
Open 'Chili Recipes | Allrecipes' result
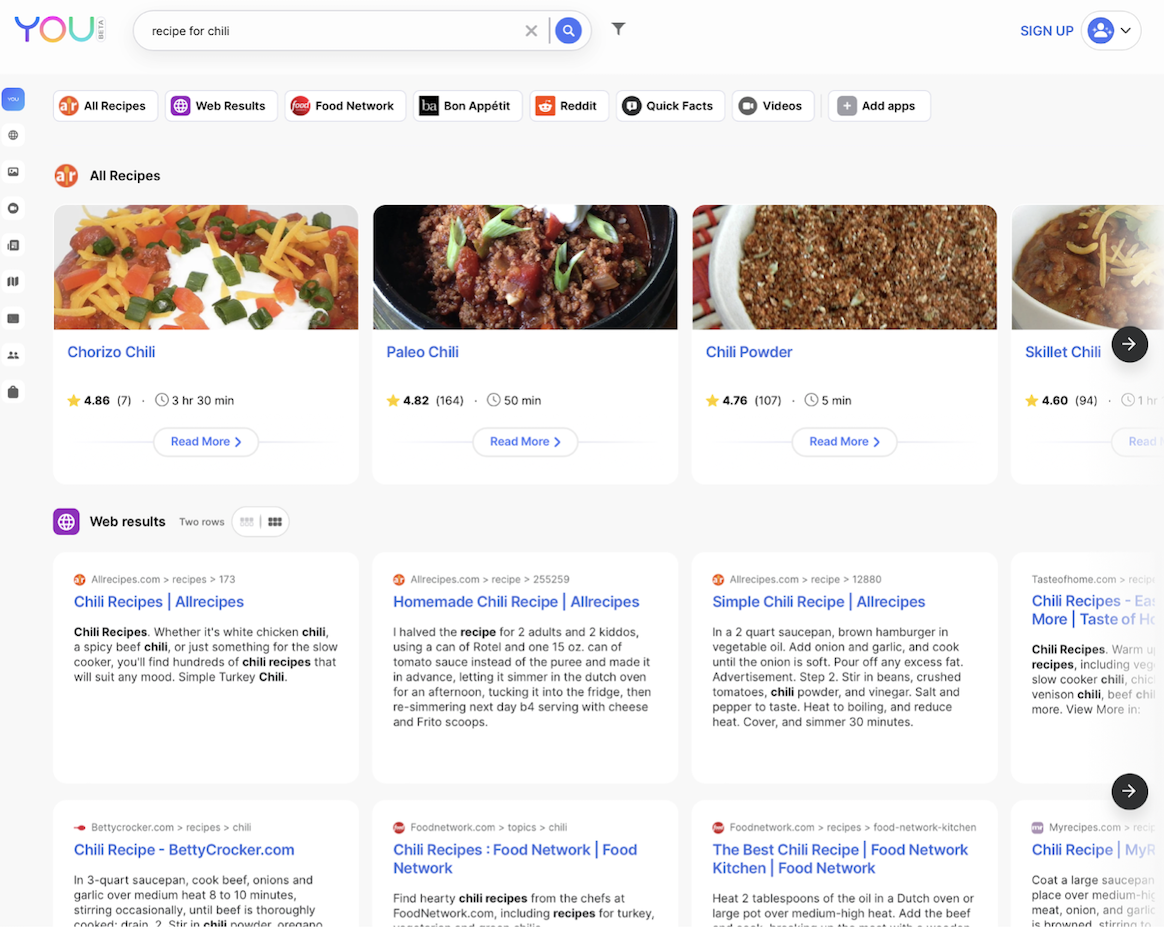pos(159,602)
